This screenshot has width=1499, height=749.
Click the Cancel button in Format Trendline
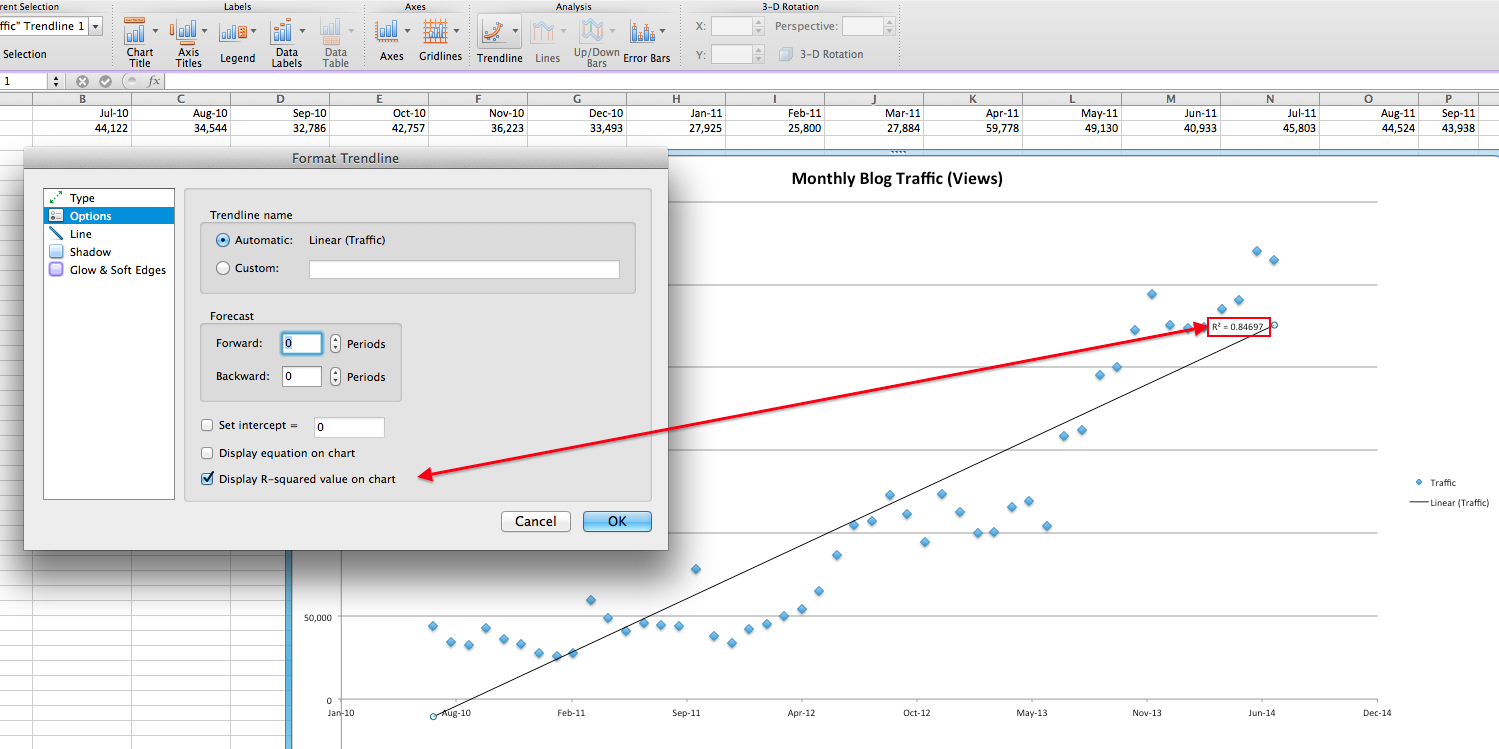(536, 521)
